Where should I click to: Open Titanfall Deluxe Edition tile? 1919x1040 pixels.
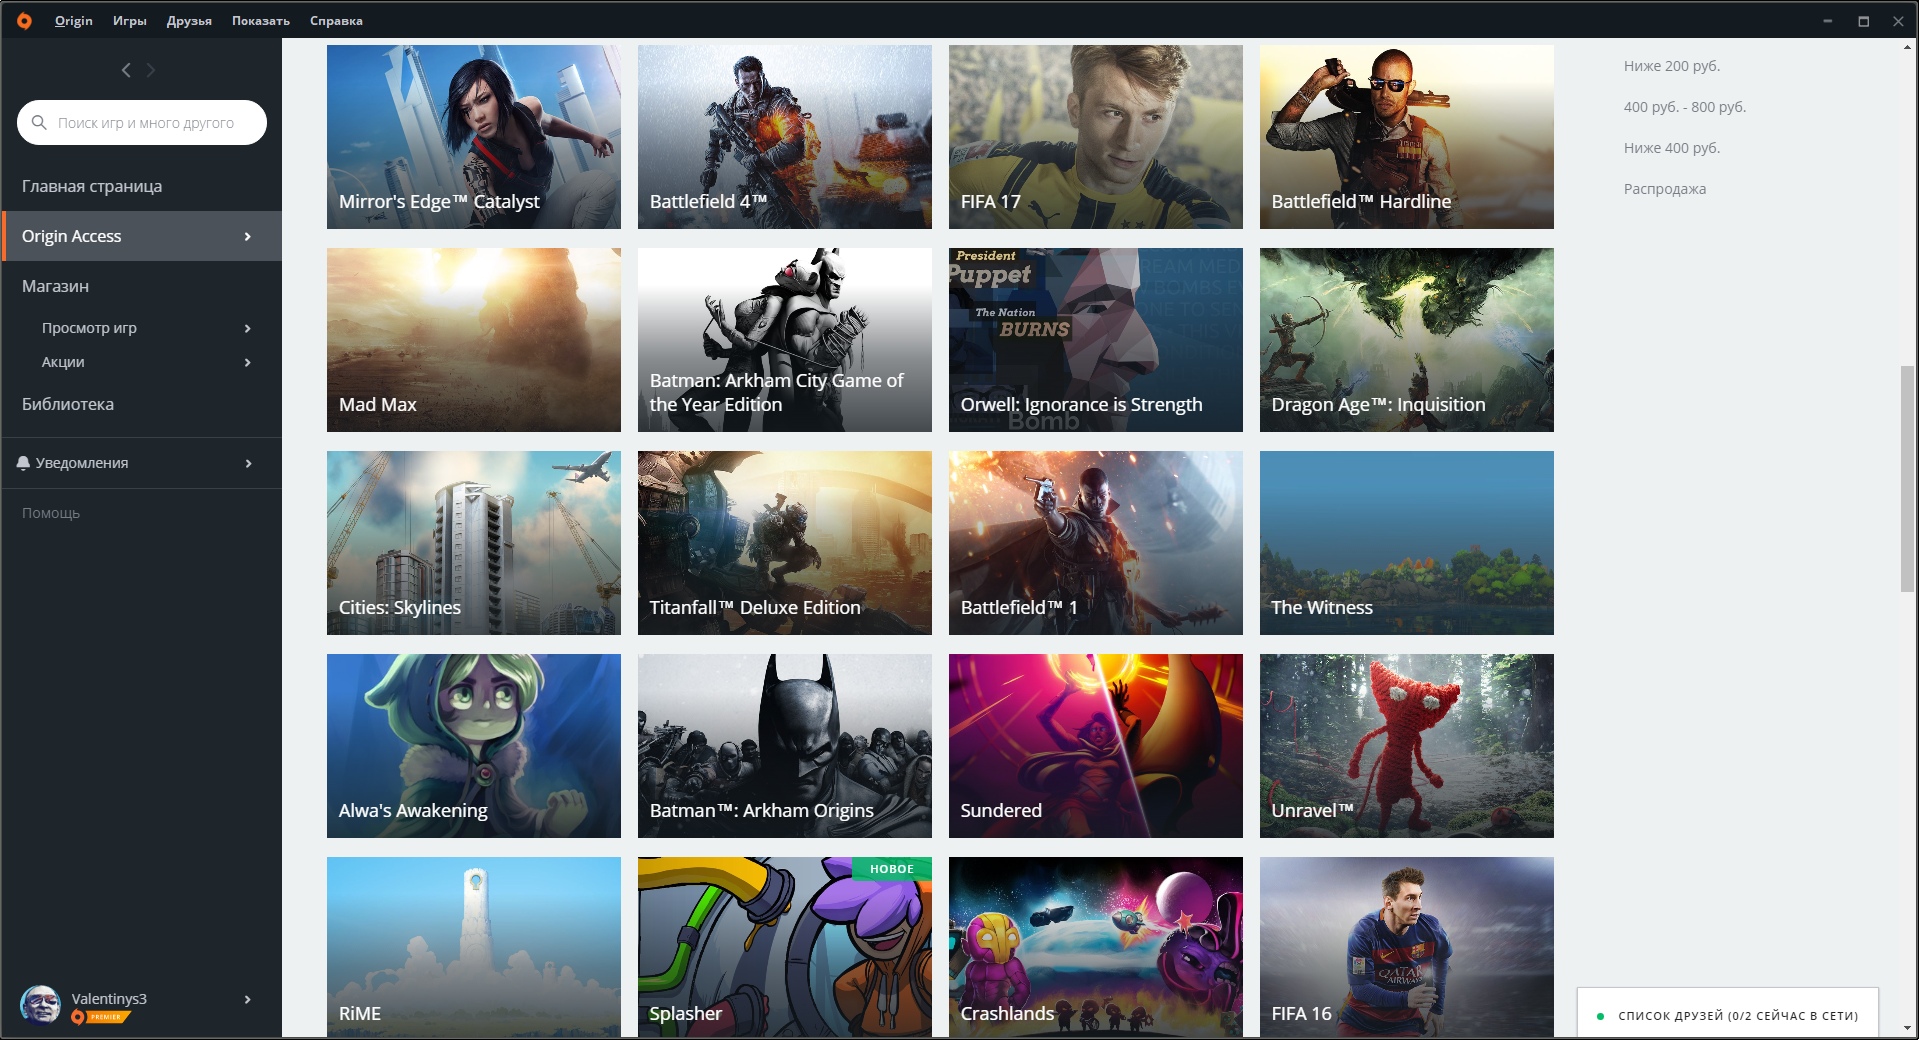[785, 543]
